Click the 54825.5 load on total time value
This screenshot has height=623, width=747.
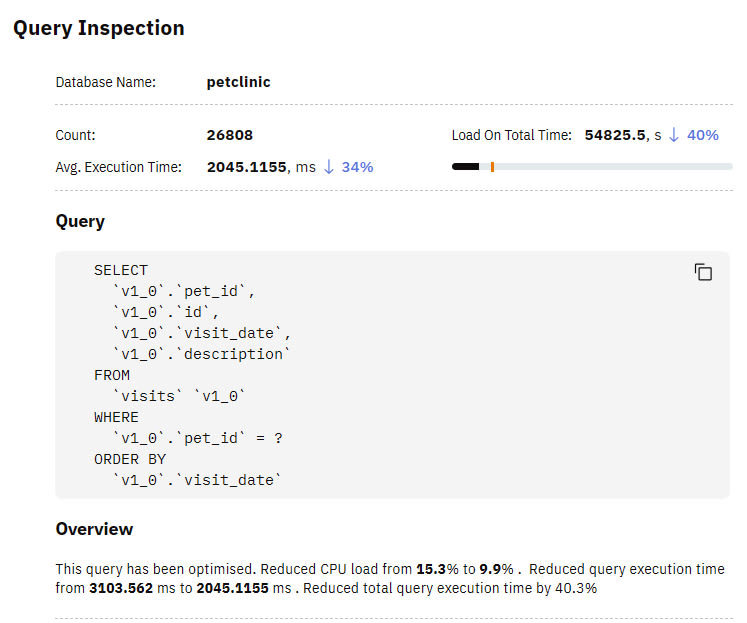point(613,135)
